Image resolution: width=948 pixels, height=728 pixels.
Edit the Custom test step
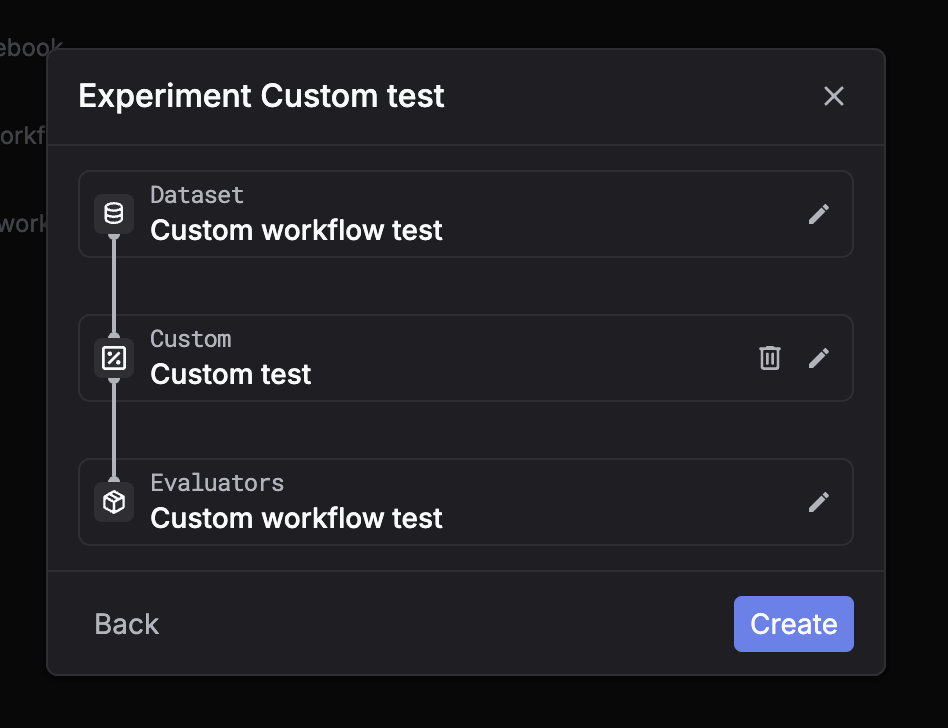[x=818, y=358]
